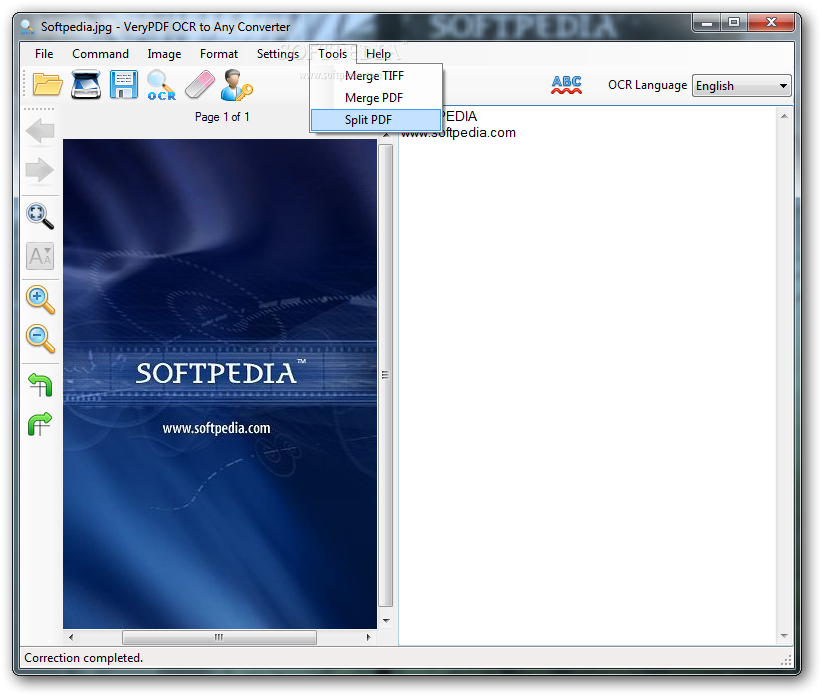Click text pane scroll down arrow
822x696 pixels.
point(784,636)
